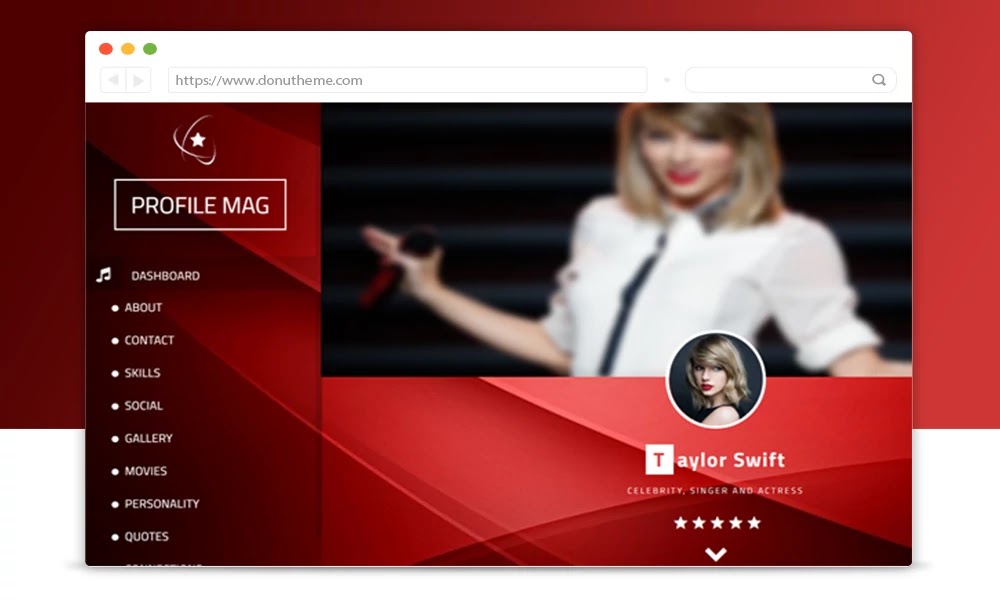
Task: Click the star logo above Profile Mag
Action: [196, 140]
